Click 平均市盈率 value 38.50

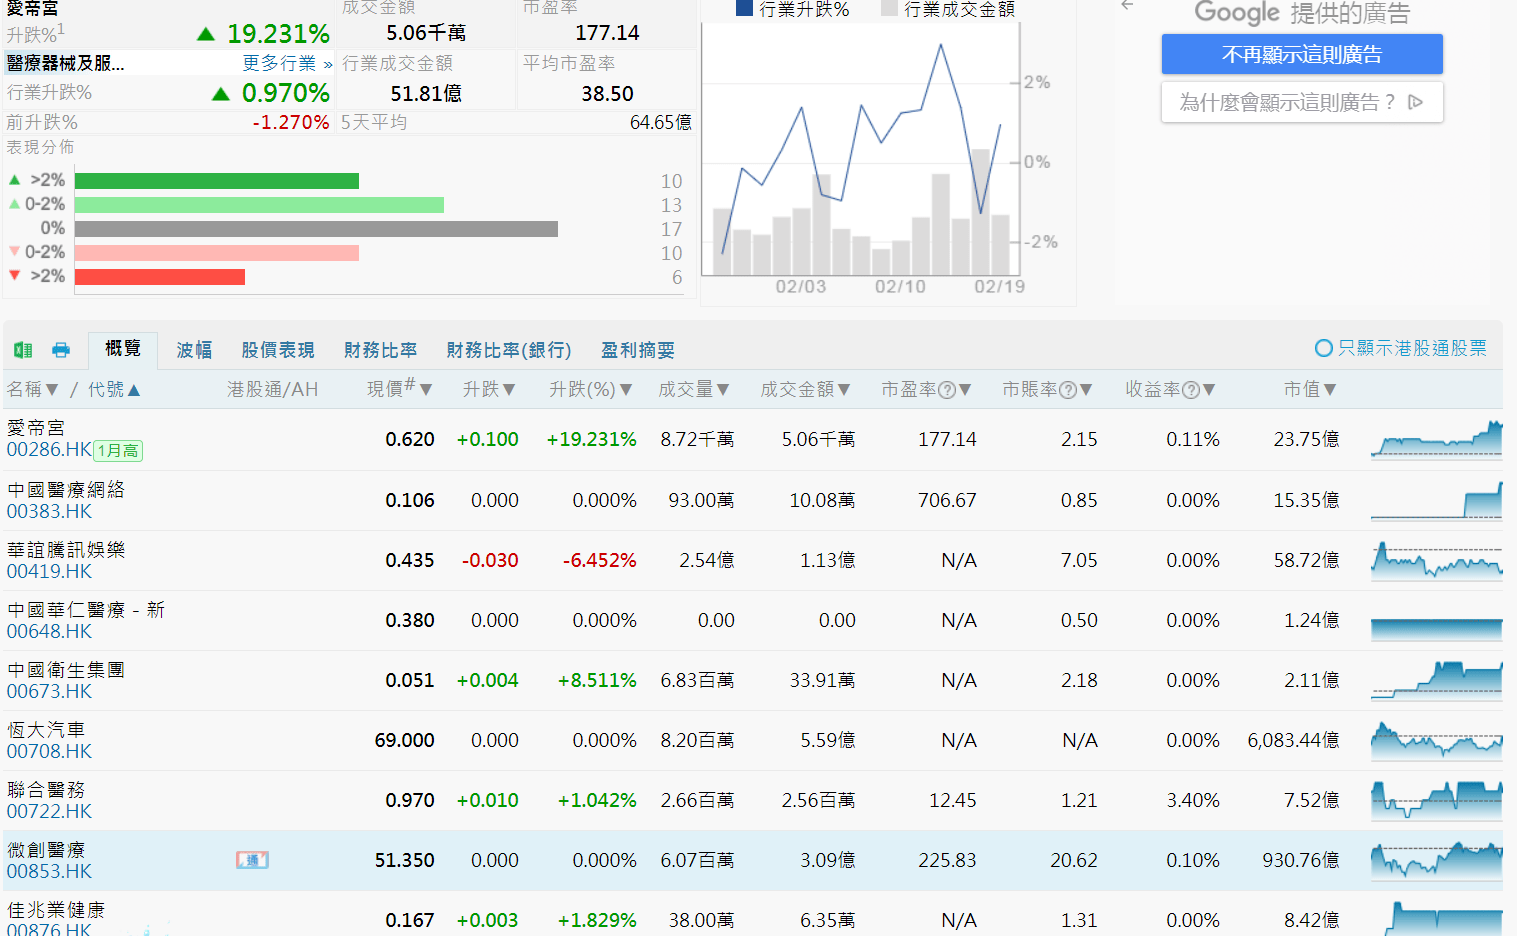[607, 94]
